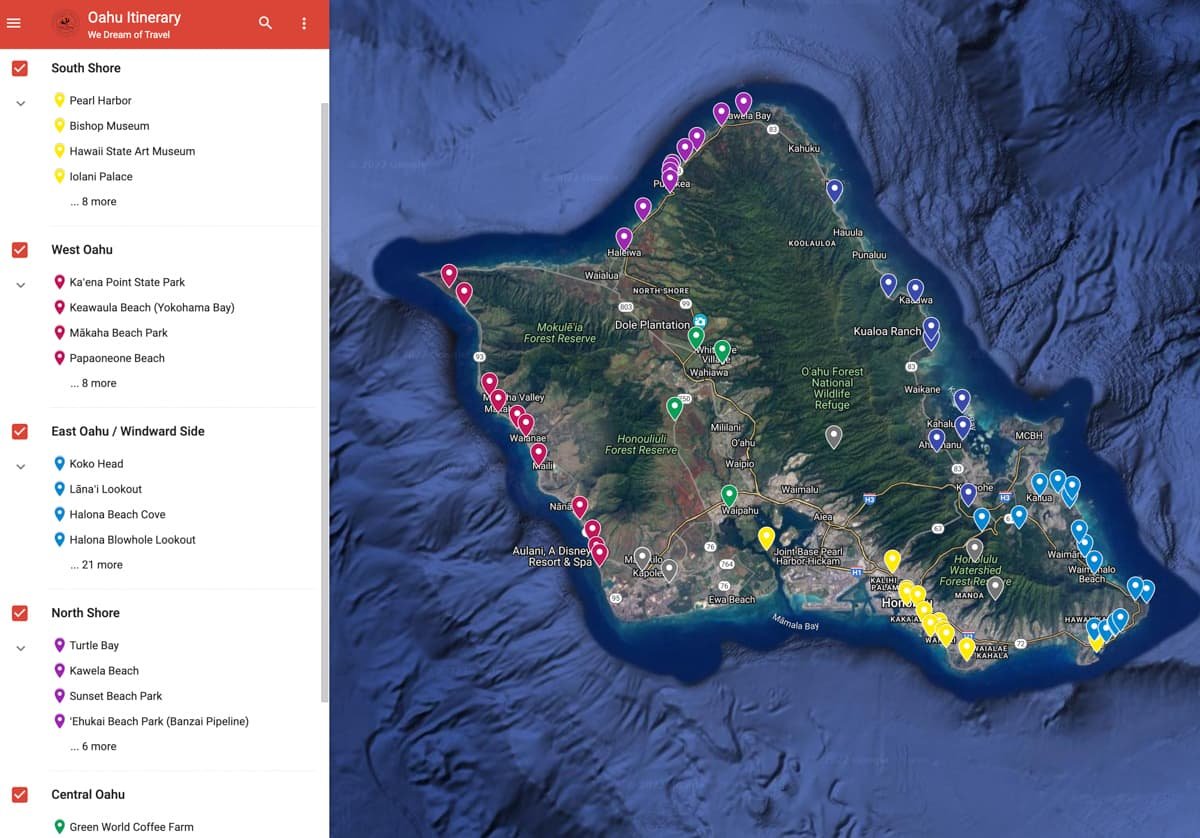Click the red pin beside Mākaha Beach Park
Screen dimensions: 1200x838
pos(59,333)
